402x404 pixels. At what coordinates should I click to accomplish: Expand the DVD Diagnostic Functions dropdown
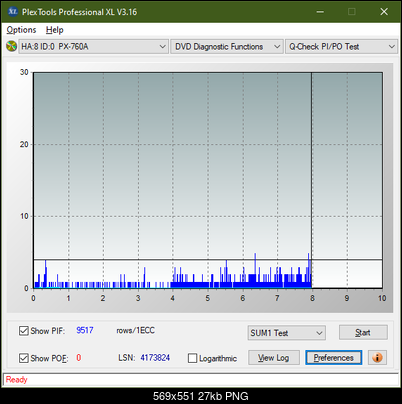point(227,47)
